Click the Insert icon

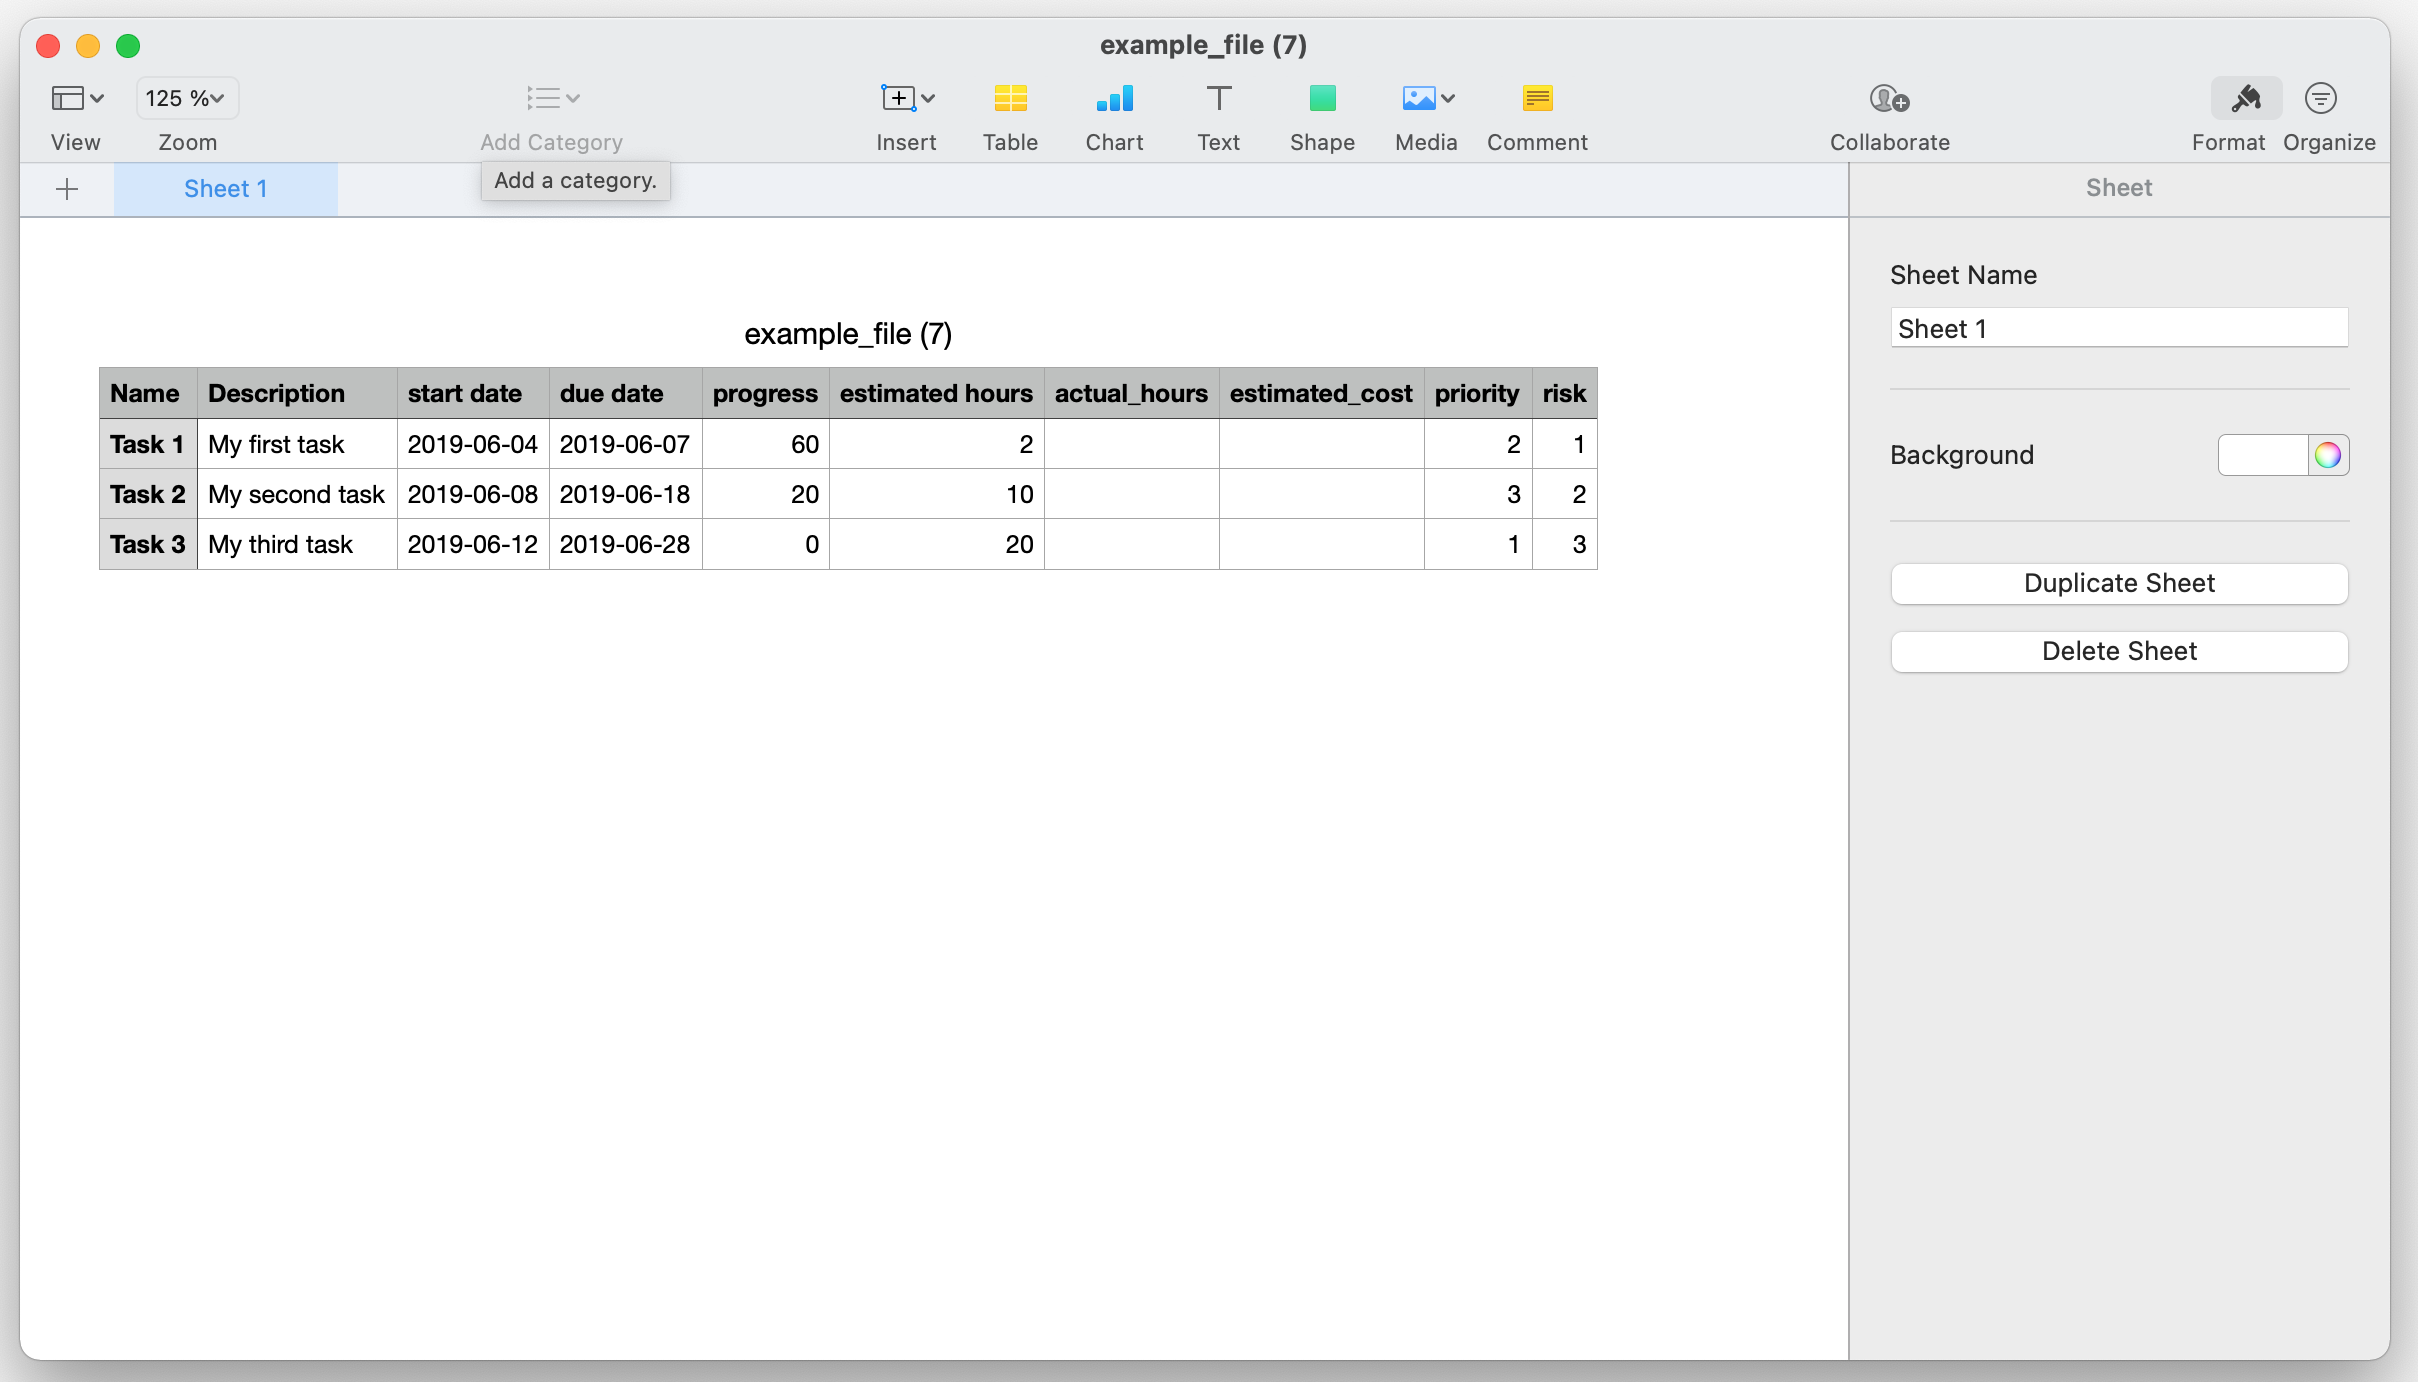898,97
